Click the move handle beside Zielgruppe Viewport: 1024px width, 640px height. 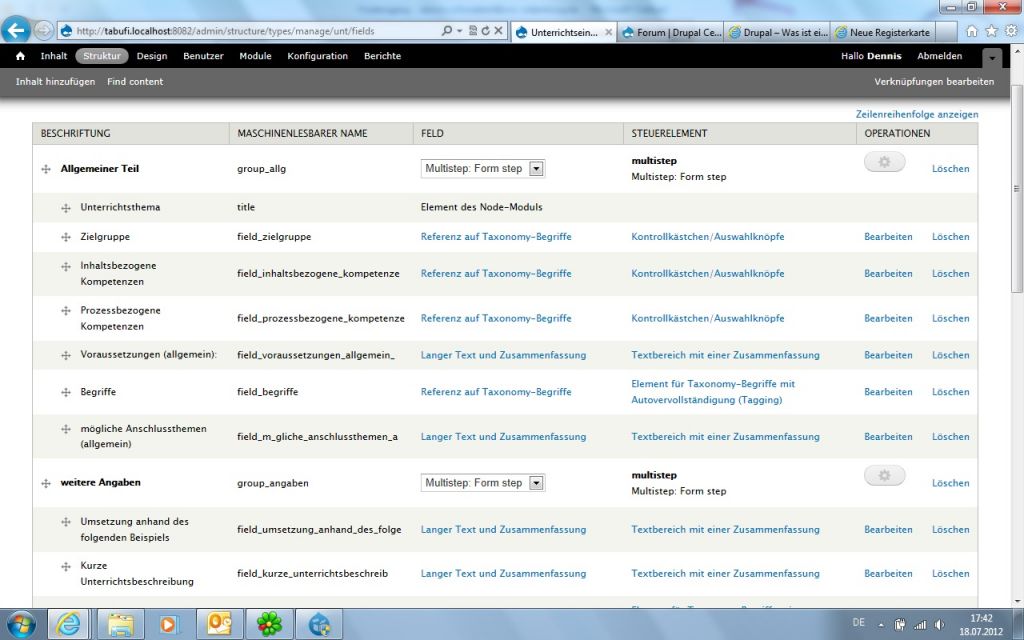[x=66, y=237]
